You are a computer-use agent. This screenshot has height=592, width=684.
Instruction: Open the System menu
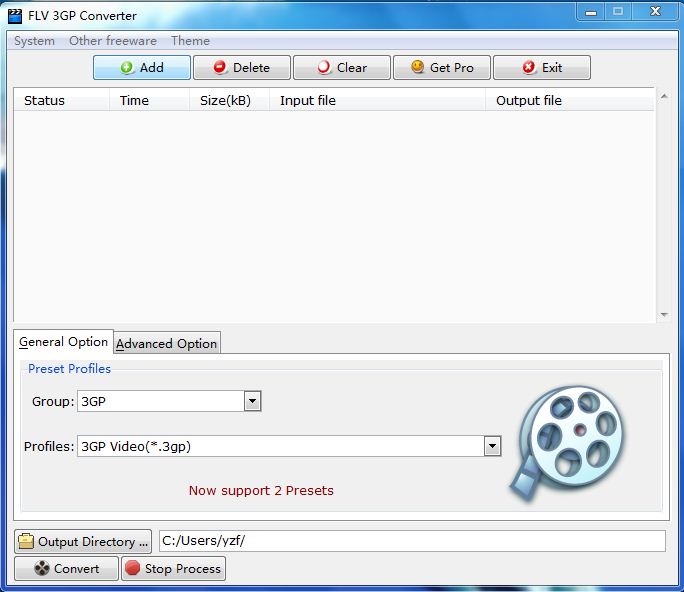tap(34, 41)
